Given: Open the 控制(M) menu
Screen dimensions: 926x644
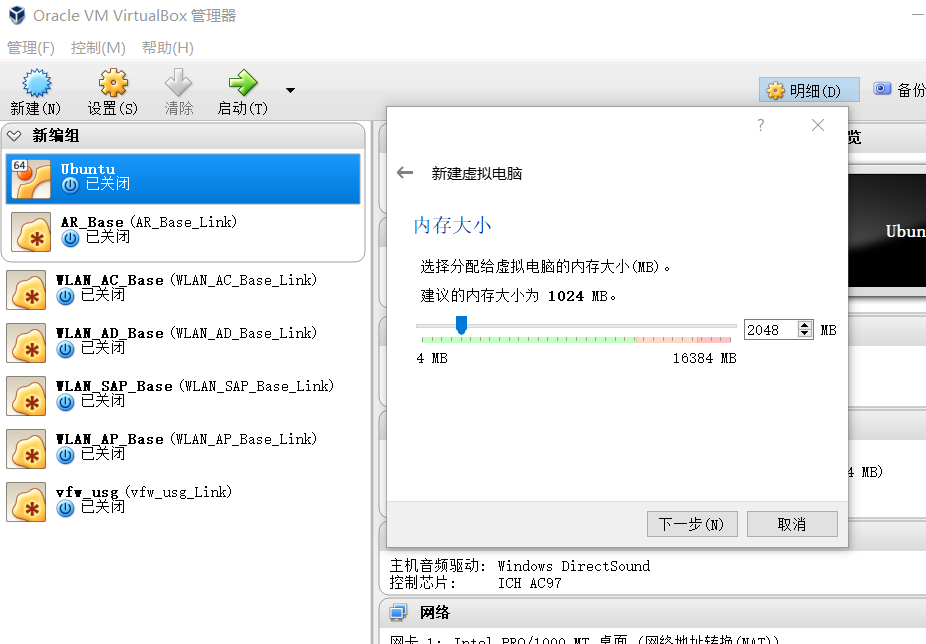Looking at the screenshot, I should (98, 48).
